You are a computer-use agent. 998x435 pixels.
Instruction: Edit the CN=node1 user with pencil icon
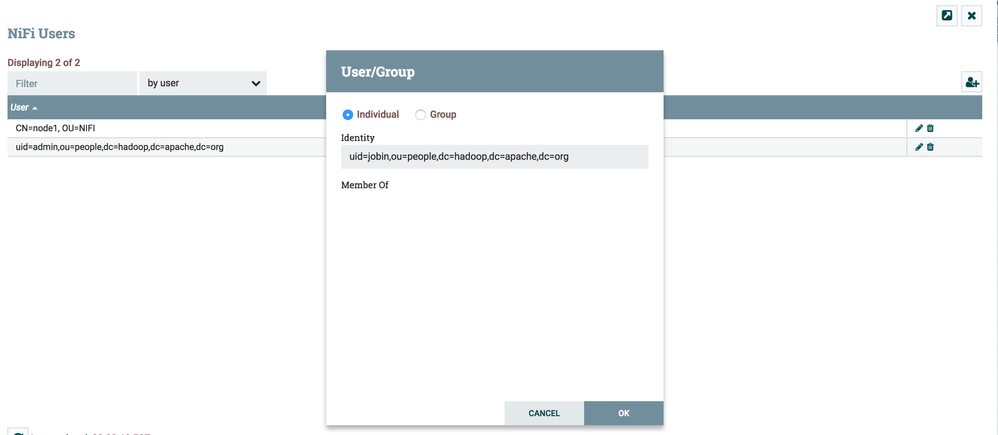click(x=918, y=129)
